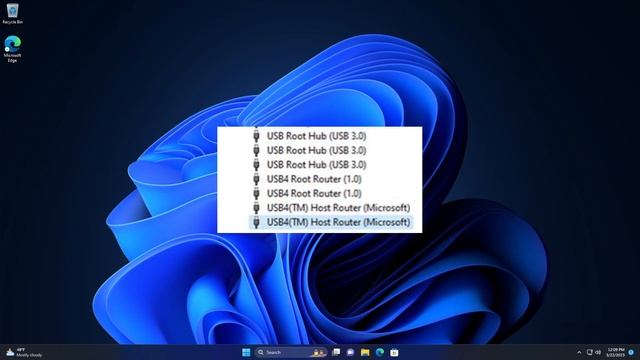Open the Windows Start menu
The image size is (640, 360).
[x=246, y=352]
